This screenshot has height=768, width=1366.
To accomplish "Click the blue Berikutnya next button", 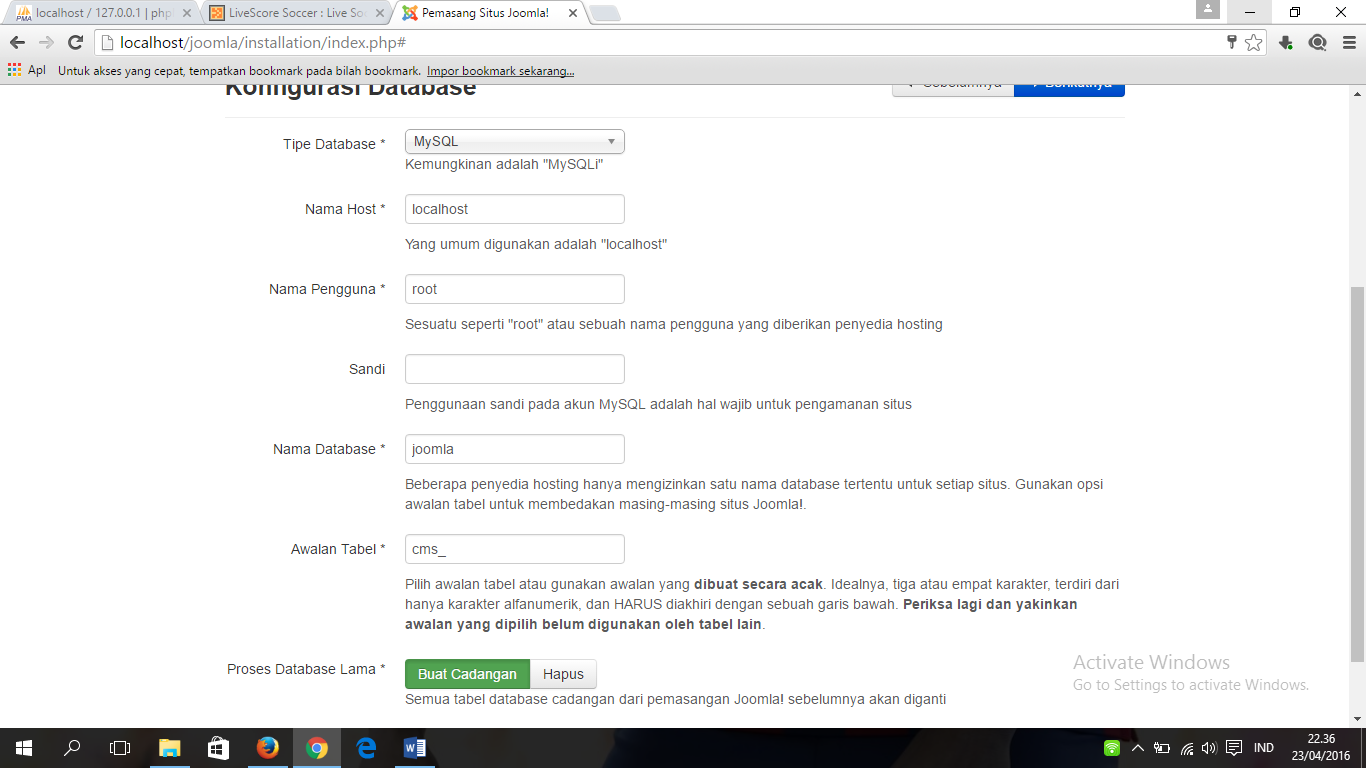I will pos(1069,88).
